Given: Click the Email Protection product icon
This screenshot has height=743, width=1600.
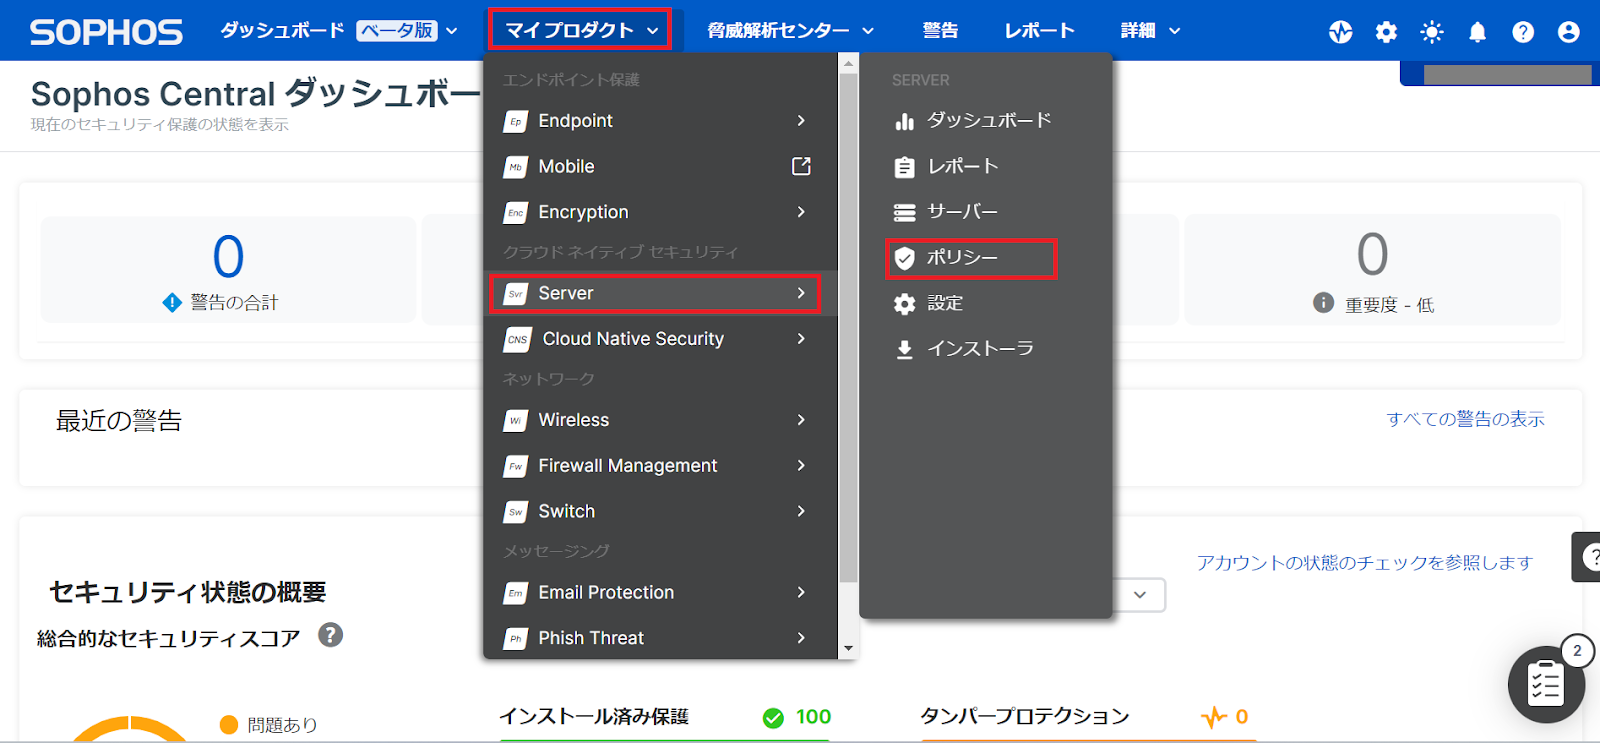Looking at the screenshot, I should point(516,593).
